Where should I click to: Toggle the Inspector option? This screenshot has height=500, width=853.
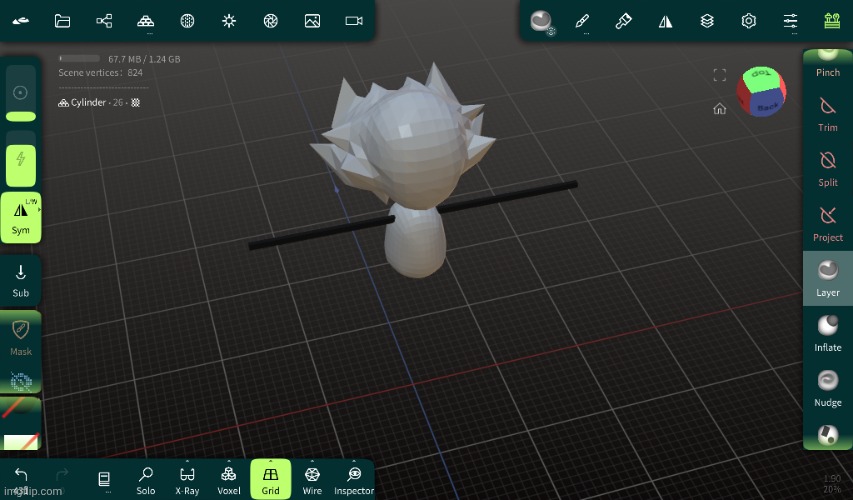354,480
